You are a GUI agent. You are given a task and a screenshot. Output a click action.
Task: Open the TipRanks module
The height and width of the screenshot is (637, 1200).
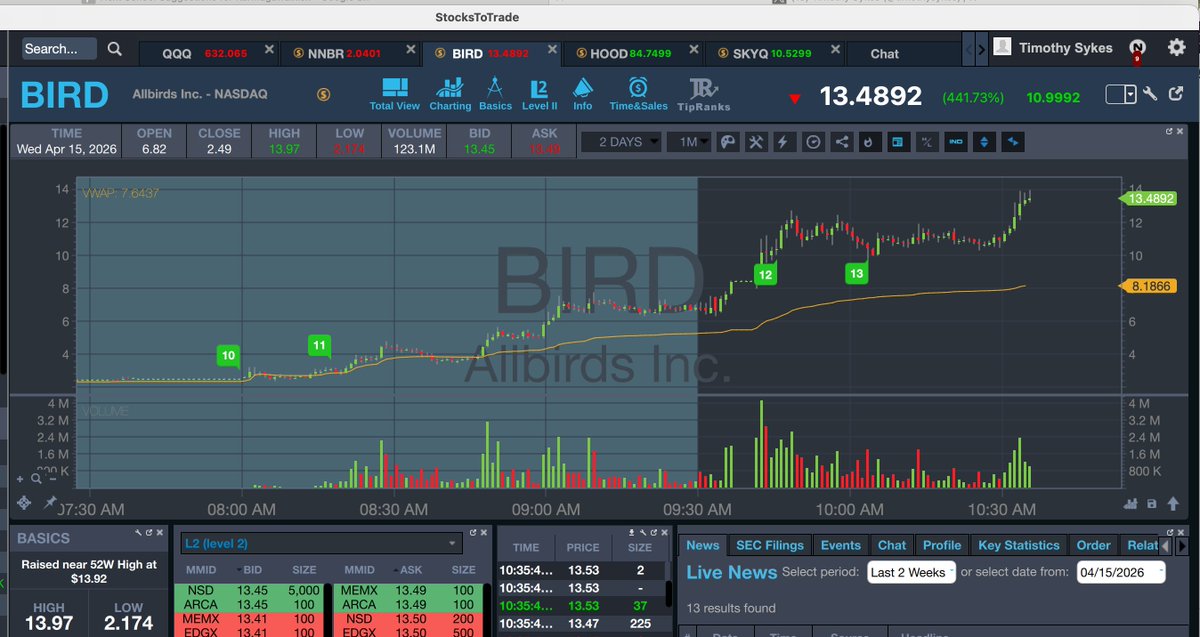(x=703, y=95)
